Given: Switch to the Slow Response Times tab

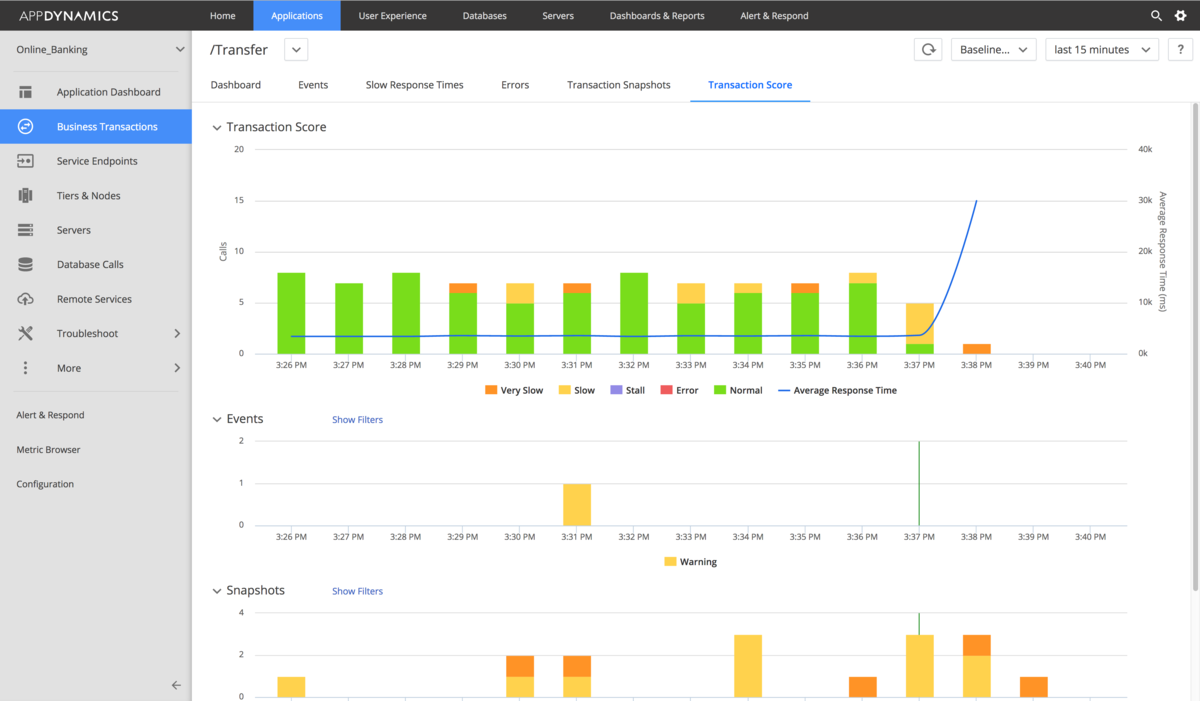Looking at the screenshot, I should coord(415,85).
